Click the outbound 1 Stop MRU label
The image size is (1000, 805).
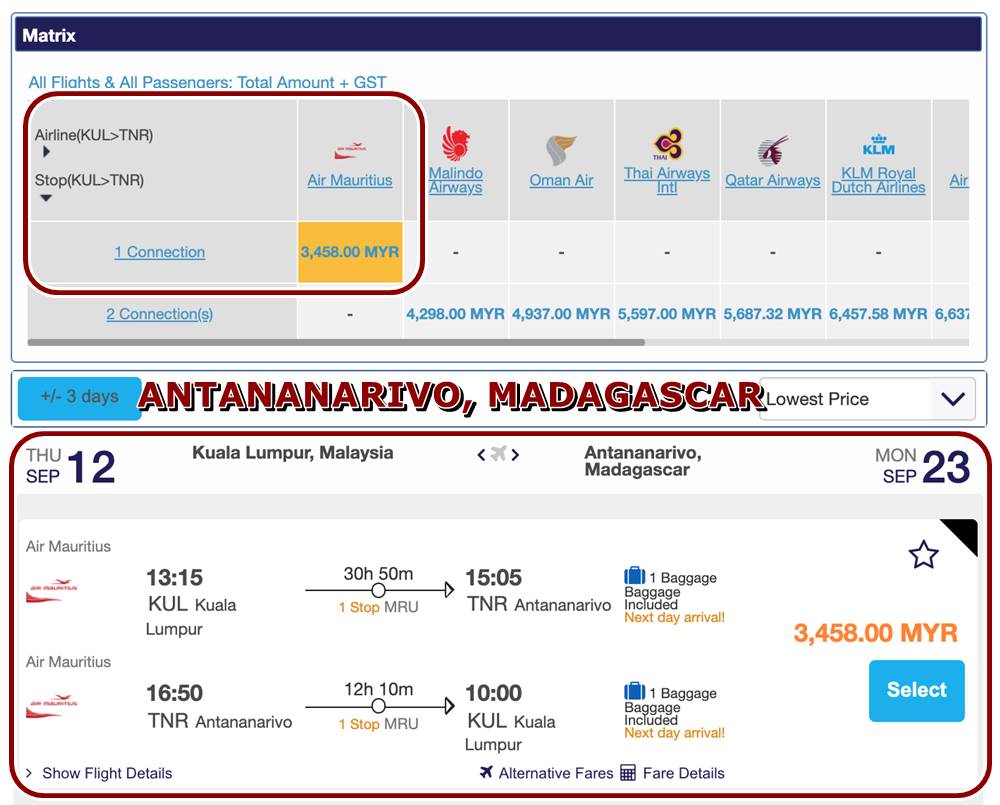pyautogui.click(x=378, y=607)
